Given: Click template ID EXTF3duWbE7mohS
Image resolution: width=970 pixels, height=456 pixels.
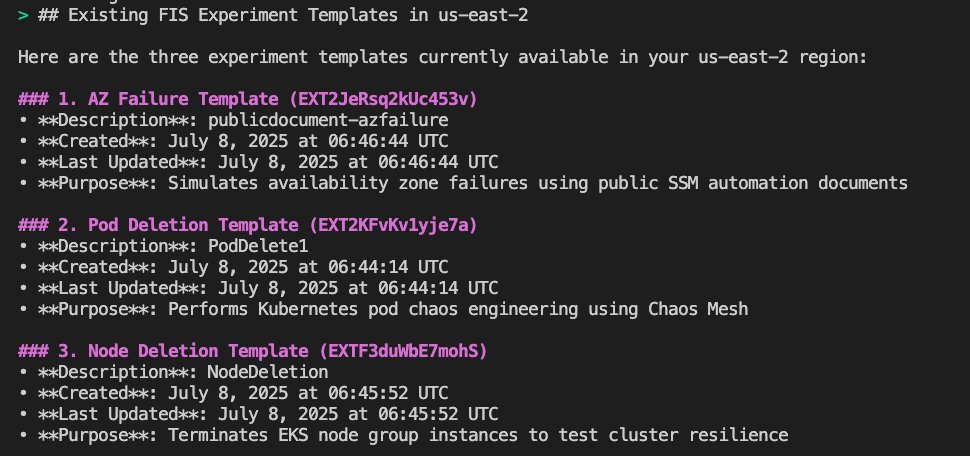Looking at the screenshot, I should pos(402,351).
